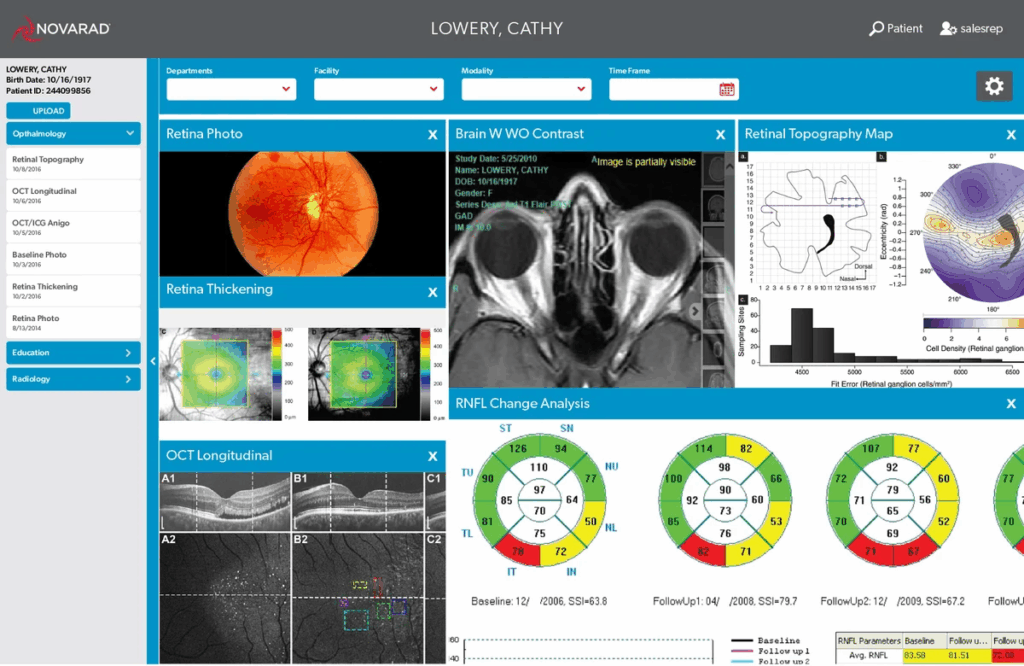Screen dimensions: 1024x666
Task: Click the Time Frame calendar icon
Action: coord(727,89)
